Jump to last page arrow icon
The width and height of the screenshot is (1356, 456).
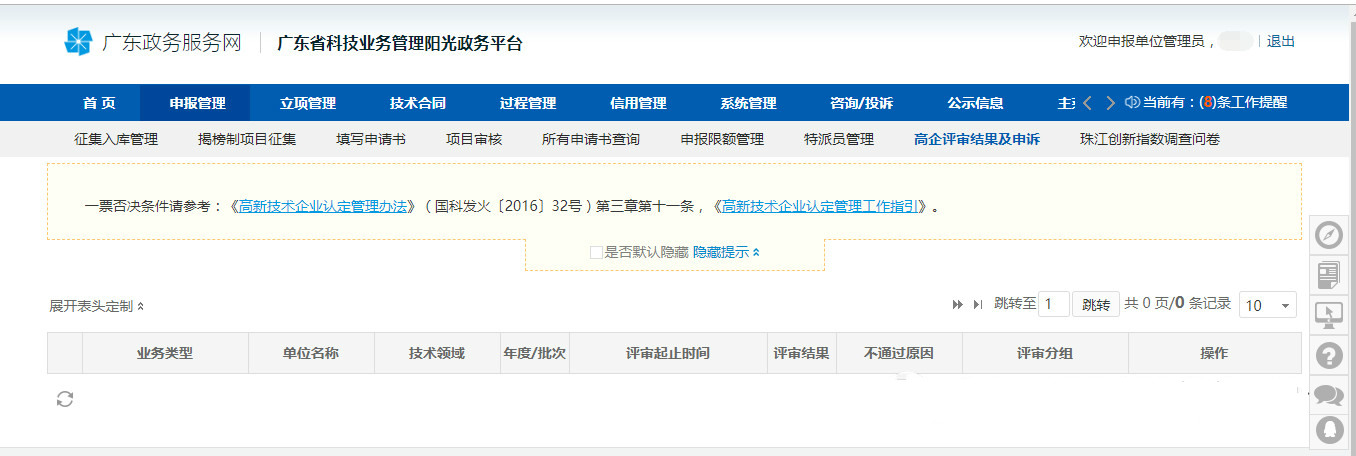point(977,305)
